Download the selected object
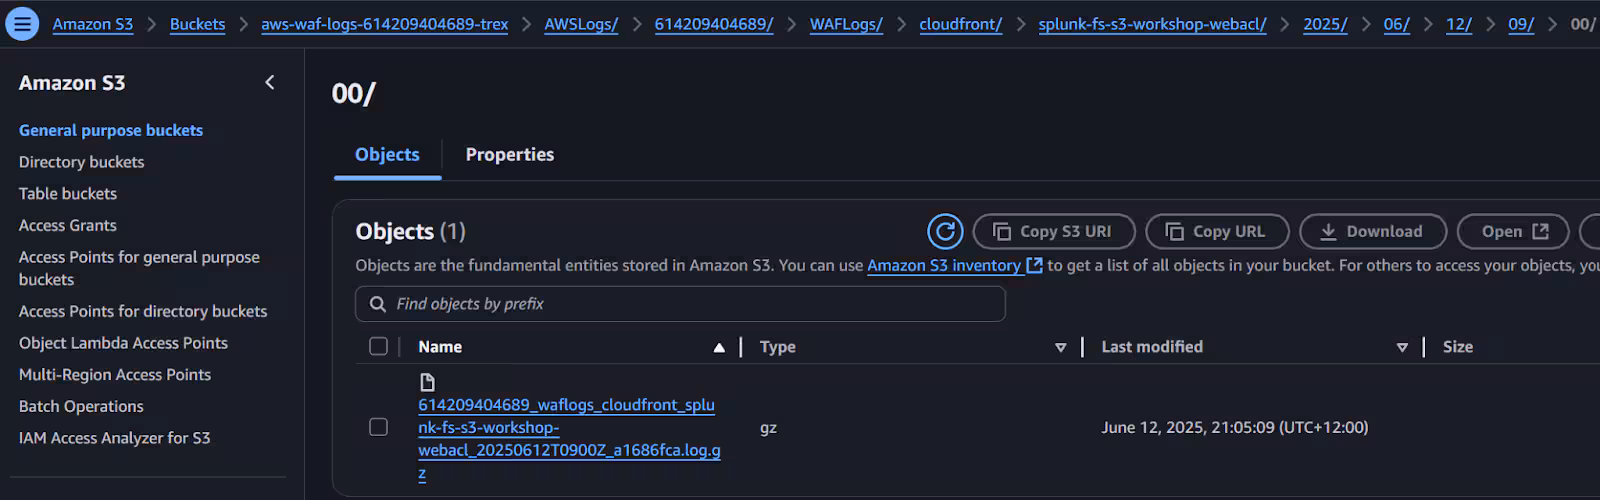Screen dimensions: 1600x500 pos(1372,231)
